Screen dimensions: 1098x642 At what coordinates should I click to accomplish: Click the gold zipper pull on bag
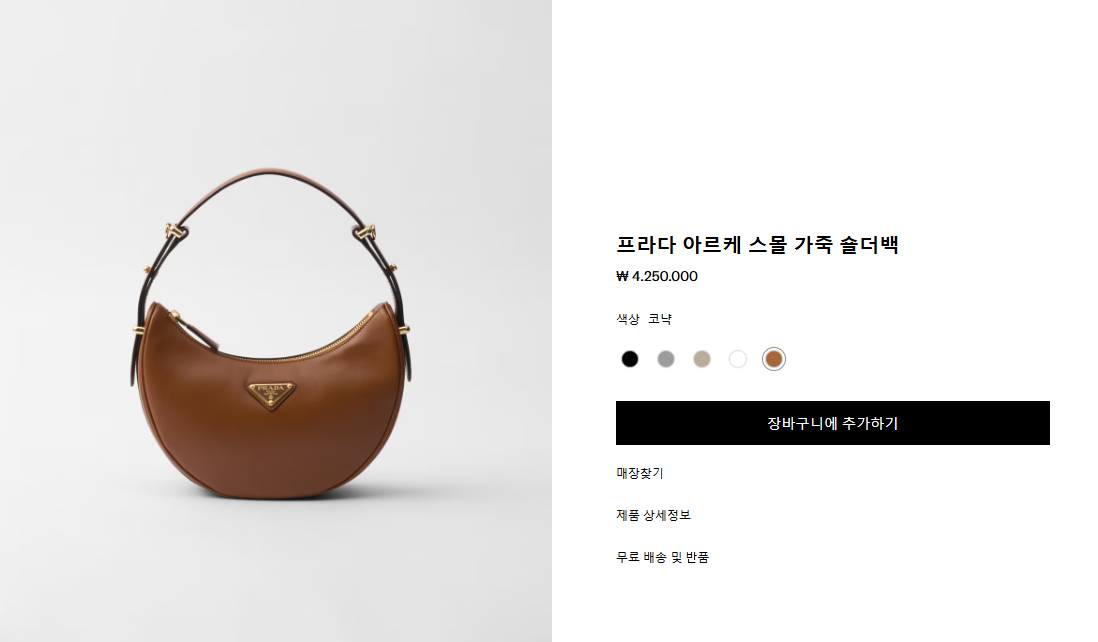point(174,317)
